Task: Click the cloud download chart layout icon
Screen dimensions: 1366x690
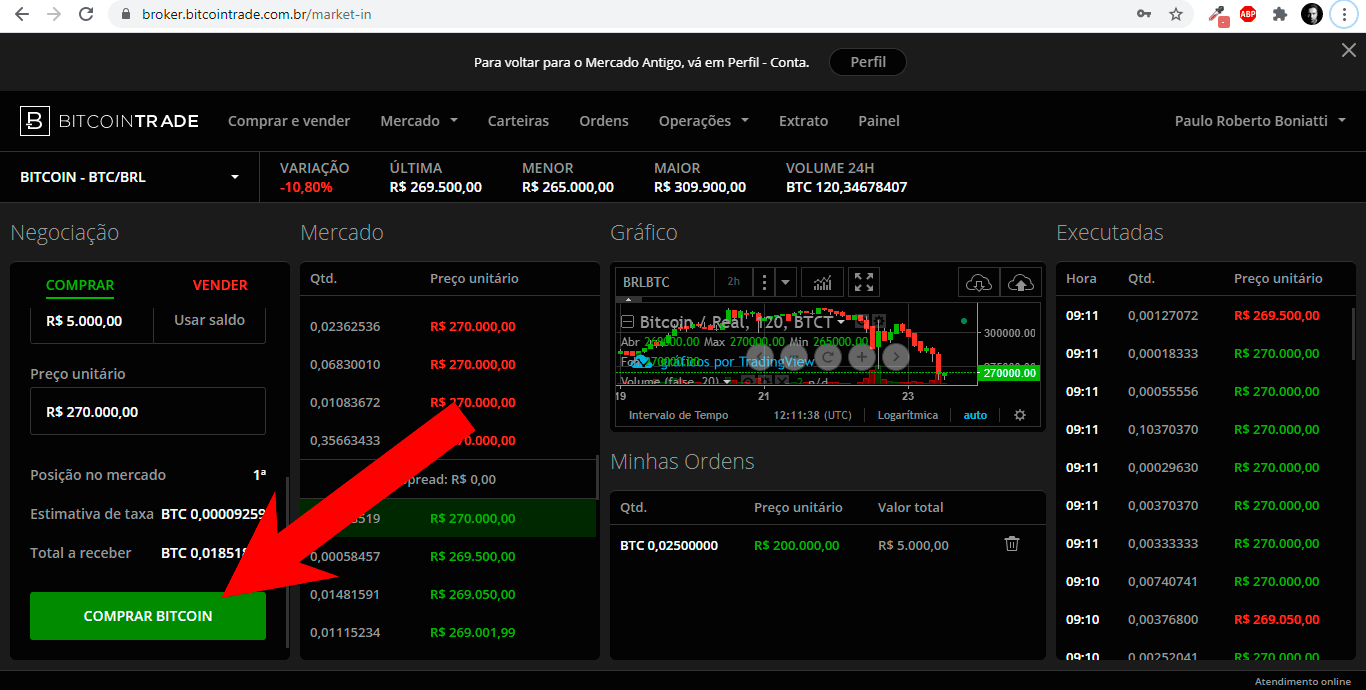Action: coord(979,283)
